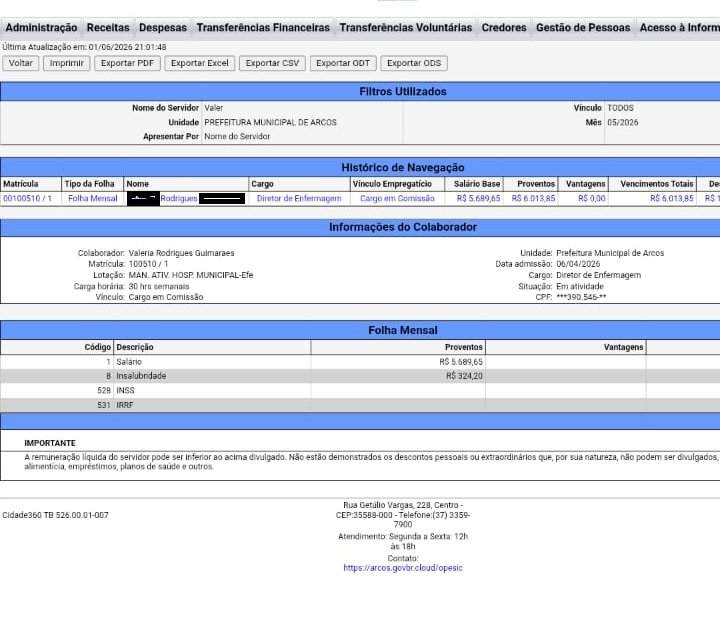Click the Exportar CSV button
Screen dimensions: 720x618
click(272, 63)
